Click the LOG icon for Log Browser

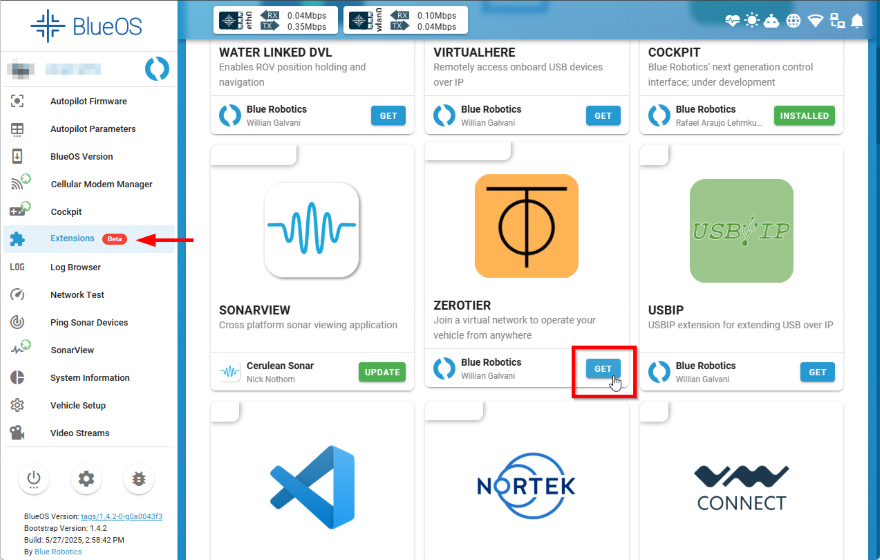(x=17, y=267)
